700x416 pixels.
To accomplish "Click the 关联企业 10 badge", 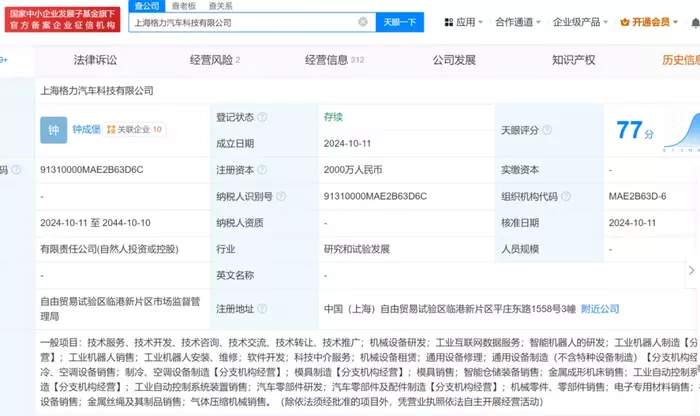I will 135,129.
